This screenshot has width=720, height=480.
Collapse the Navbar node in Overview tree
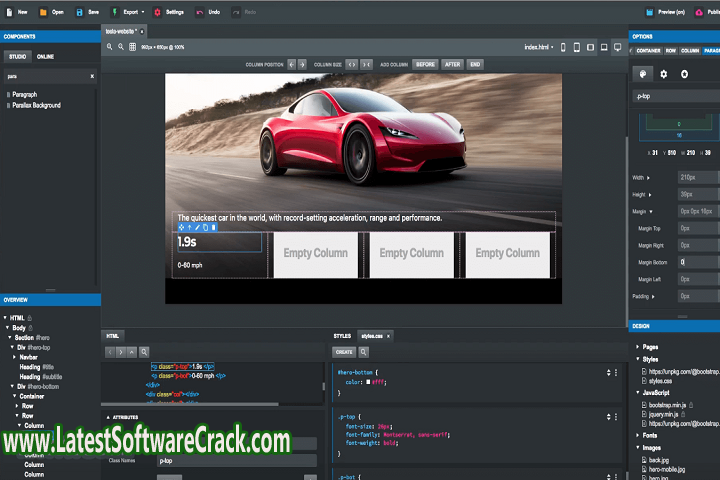14,357
